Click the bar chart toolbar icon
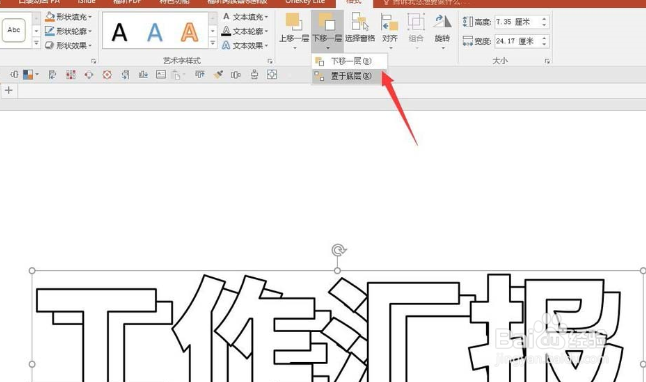The height and width of the screenshot is (382, 646). (x=143, y=75)
